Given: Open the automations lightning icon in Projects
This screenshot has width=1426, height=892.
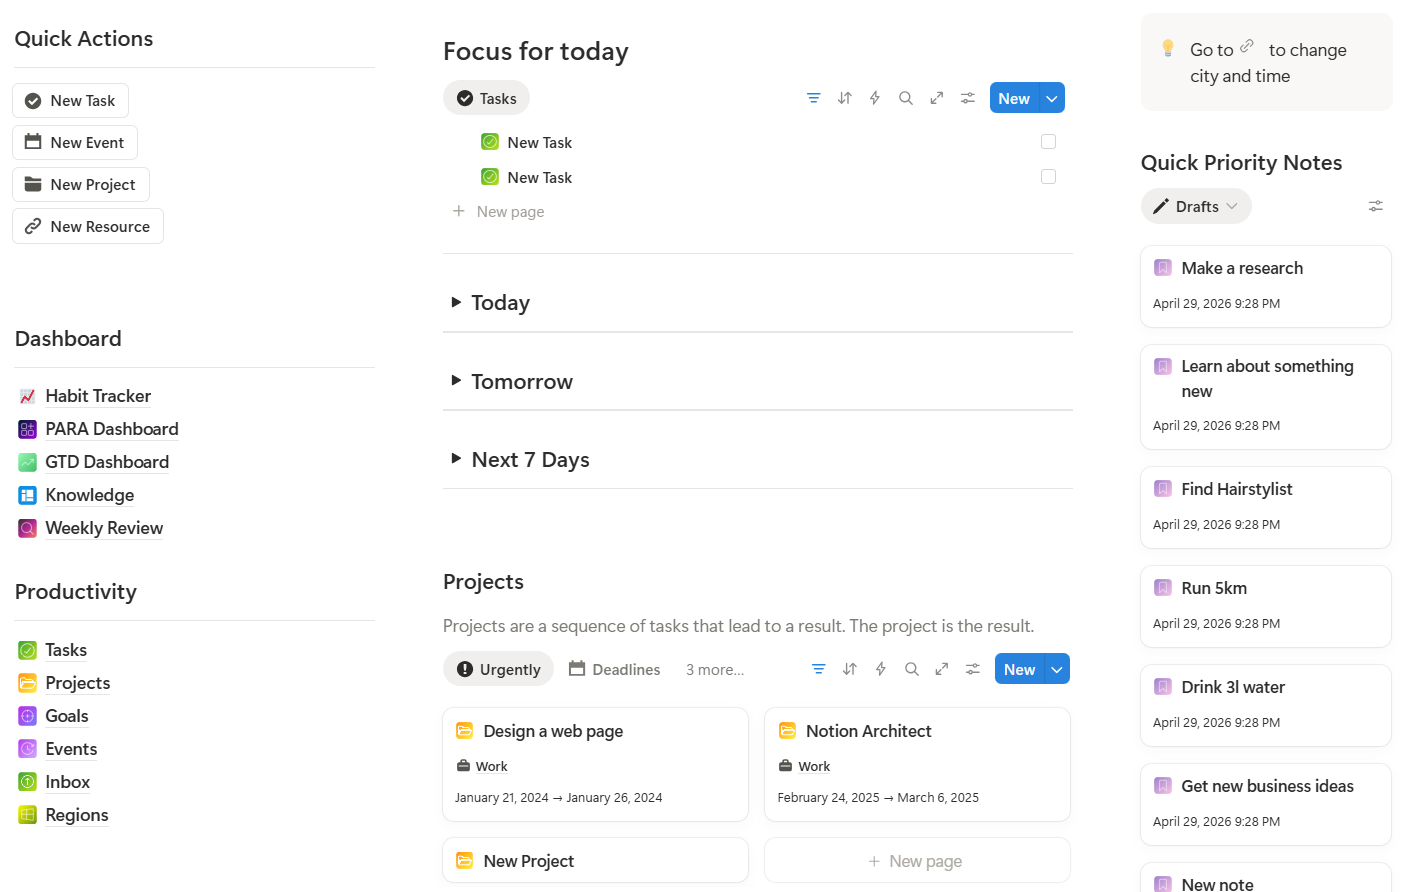Looking at the screenshot, I should point(880,668).
